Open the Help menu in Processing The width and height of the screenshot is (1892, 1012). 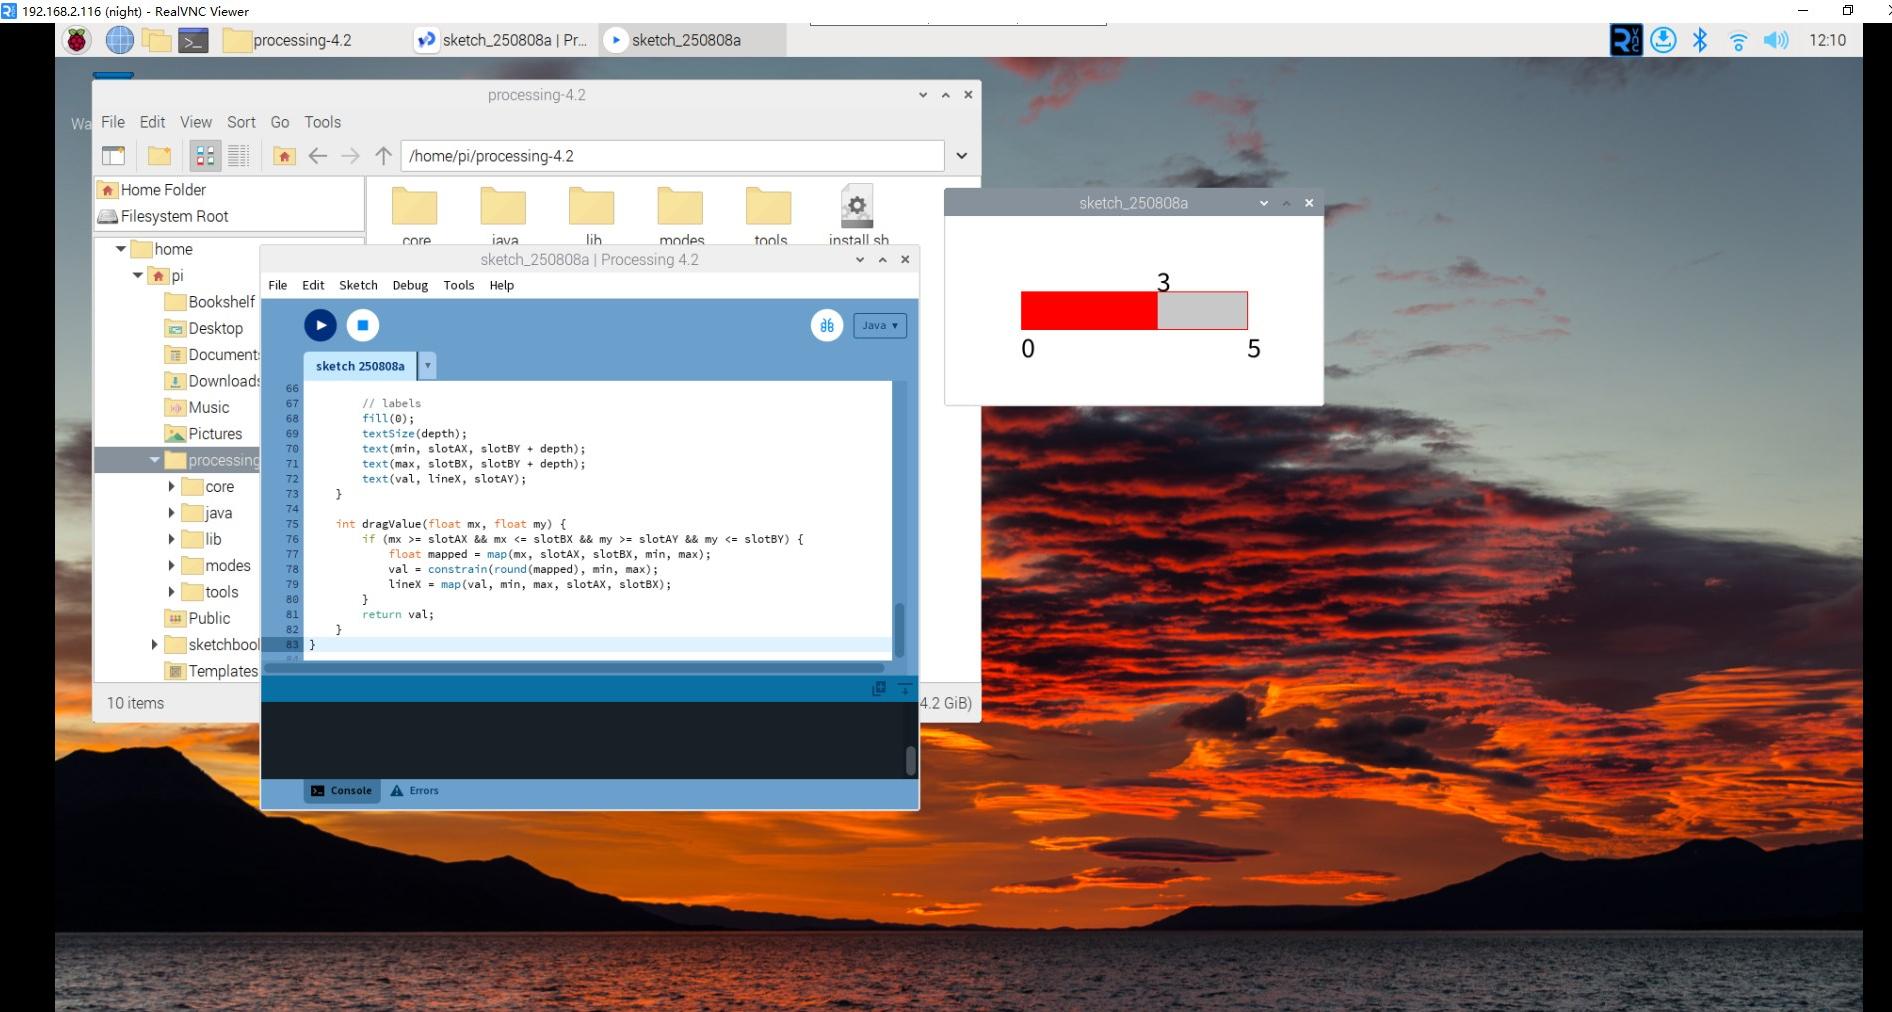coord(502,285)
